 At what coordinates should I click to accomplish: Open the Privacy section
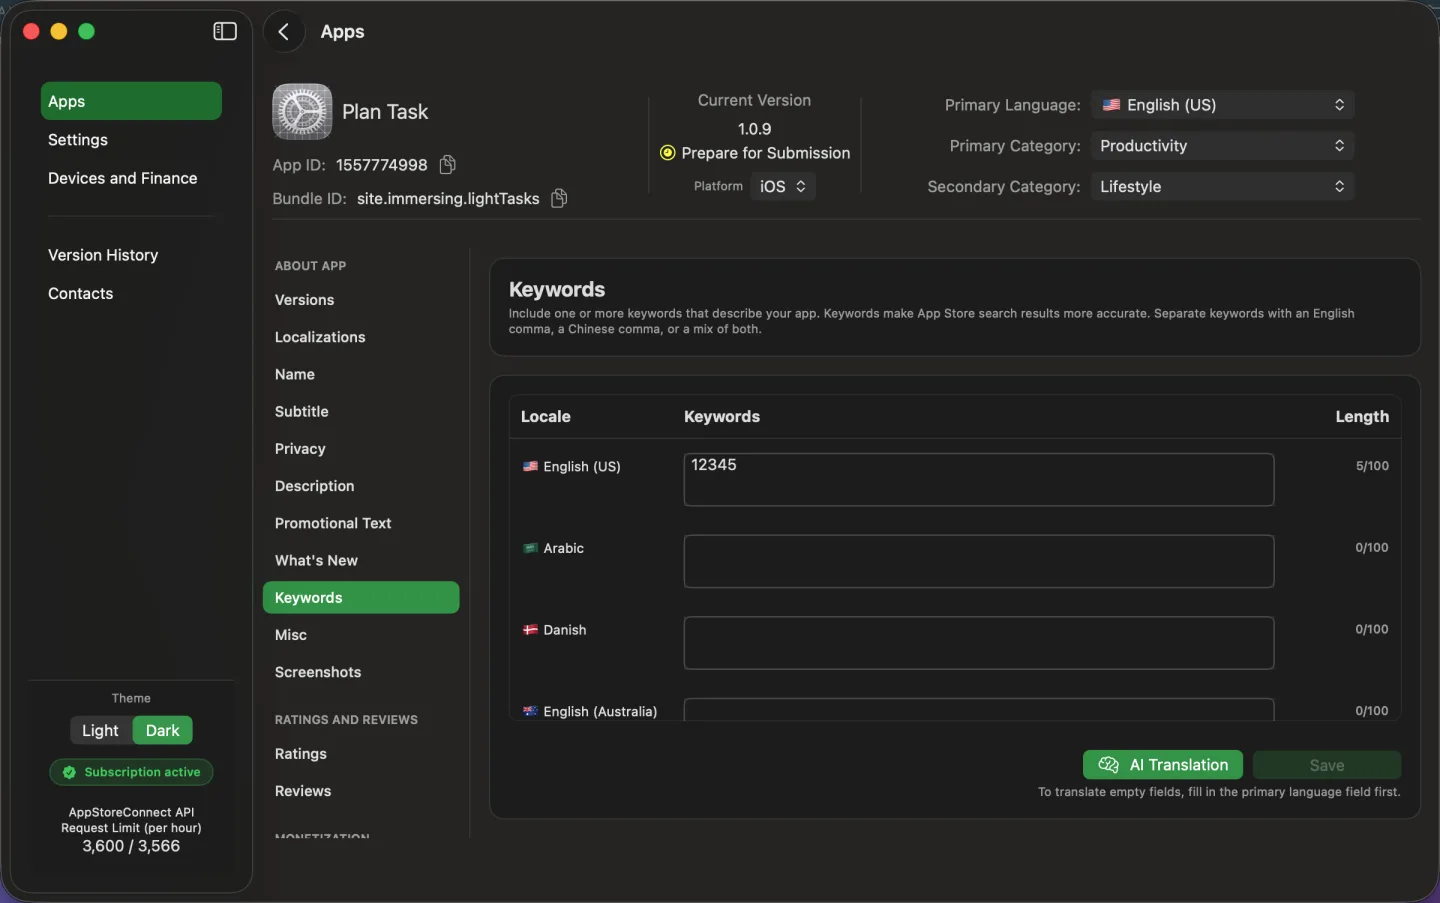300,449
